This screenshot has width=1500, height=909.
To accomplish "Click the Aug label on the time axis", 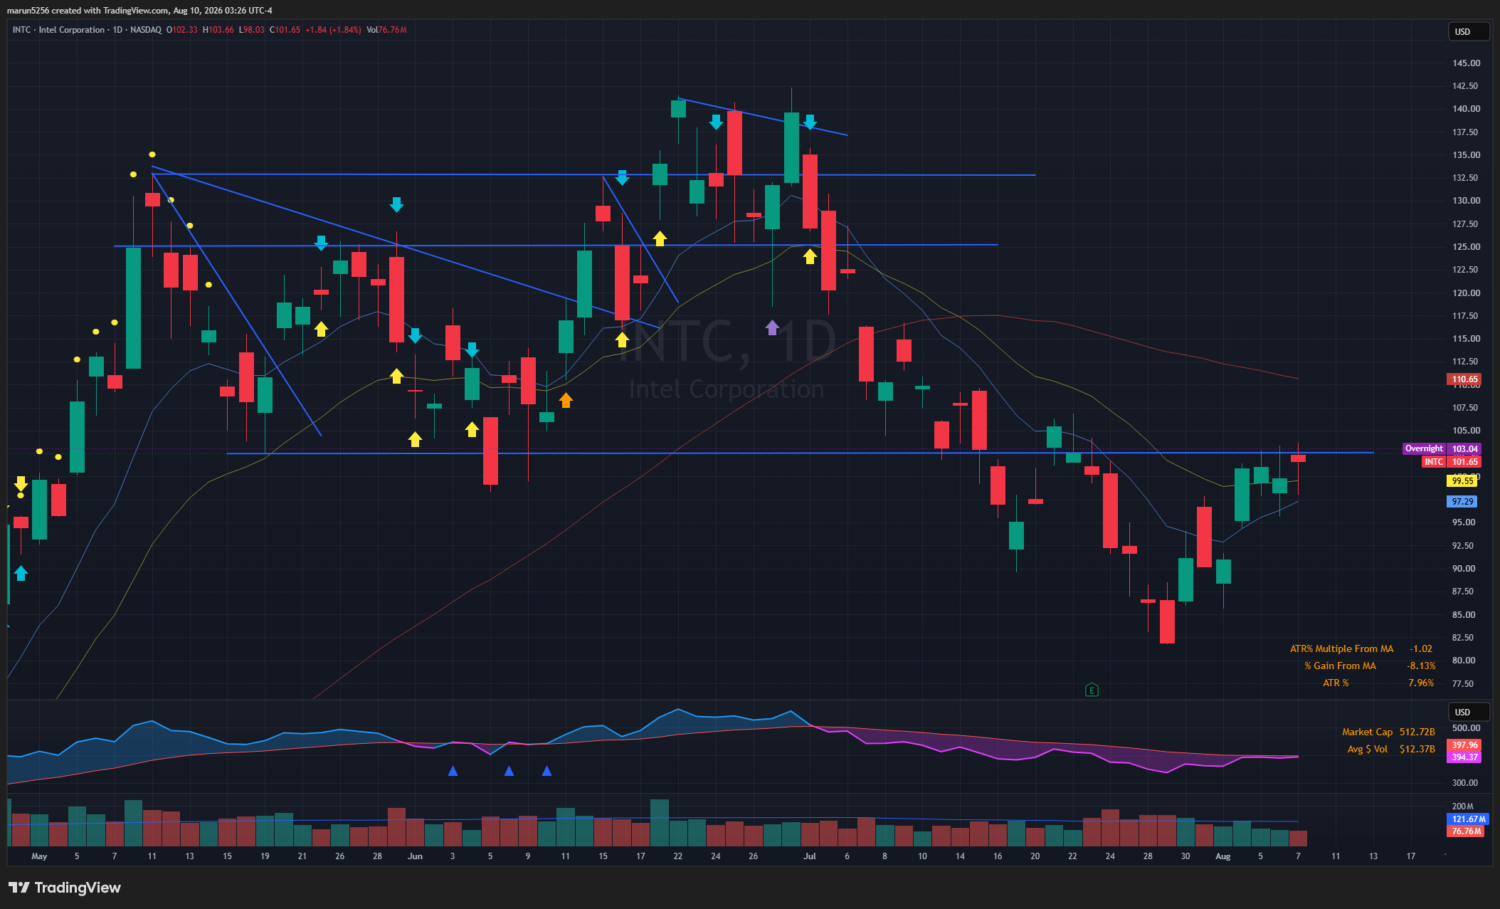I will click(1223, 856).
